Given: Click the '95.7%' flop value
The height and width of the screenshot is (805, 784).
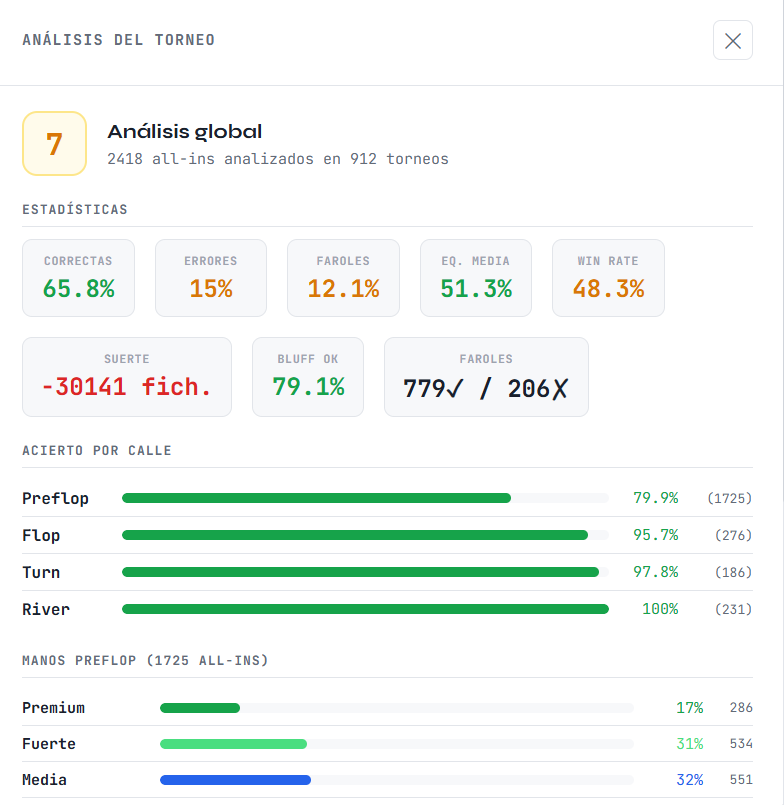Looking at the screenshot, I should pos(656,535).
